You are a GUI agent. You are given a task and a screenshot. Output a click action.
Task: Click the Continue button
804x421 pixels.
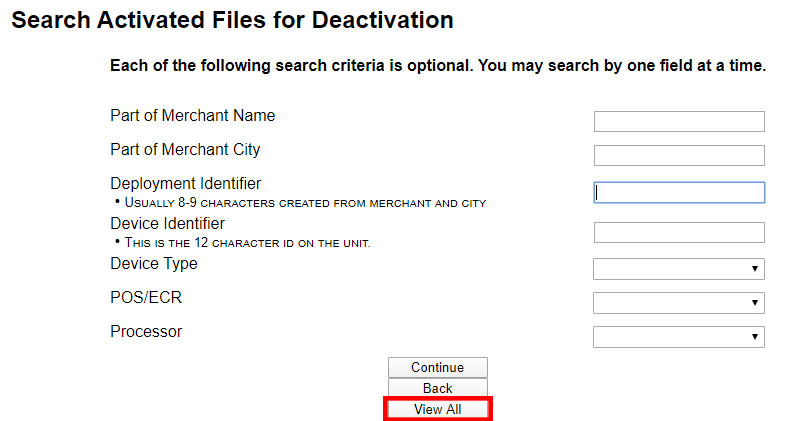pos(437,367)
